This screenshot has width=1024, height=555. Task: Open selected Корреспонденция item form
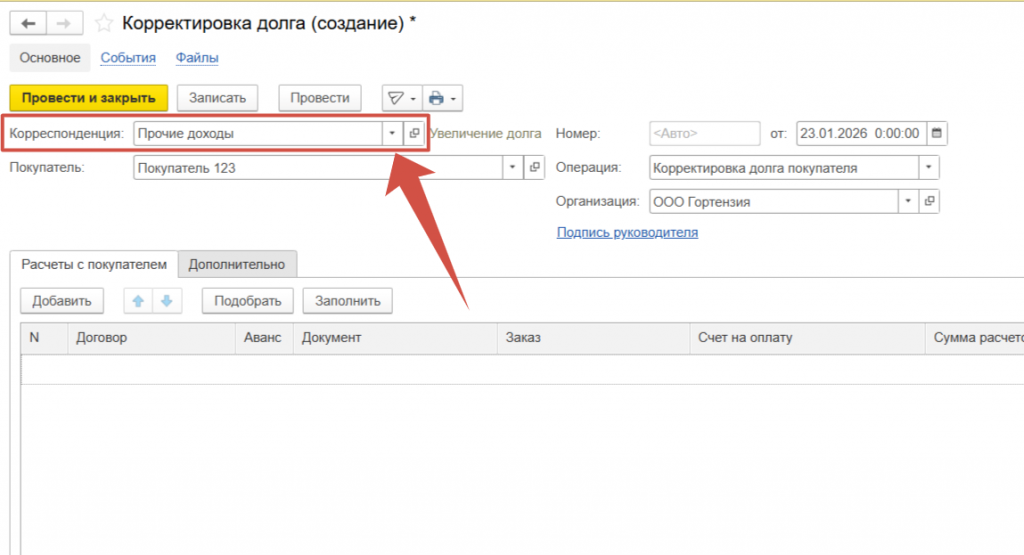[x=414, y=133]
